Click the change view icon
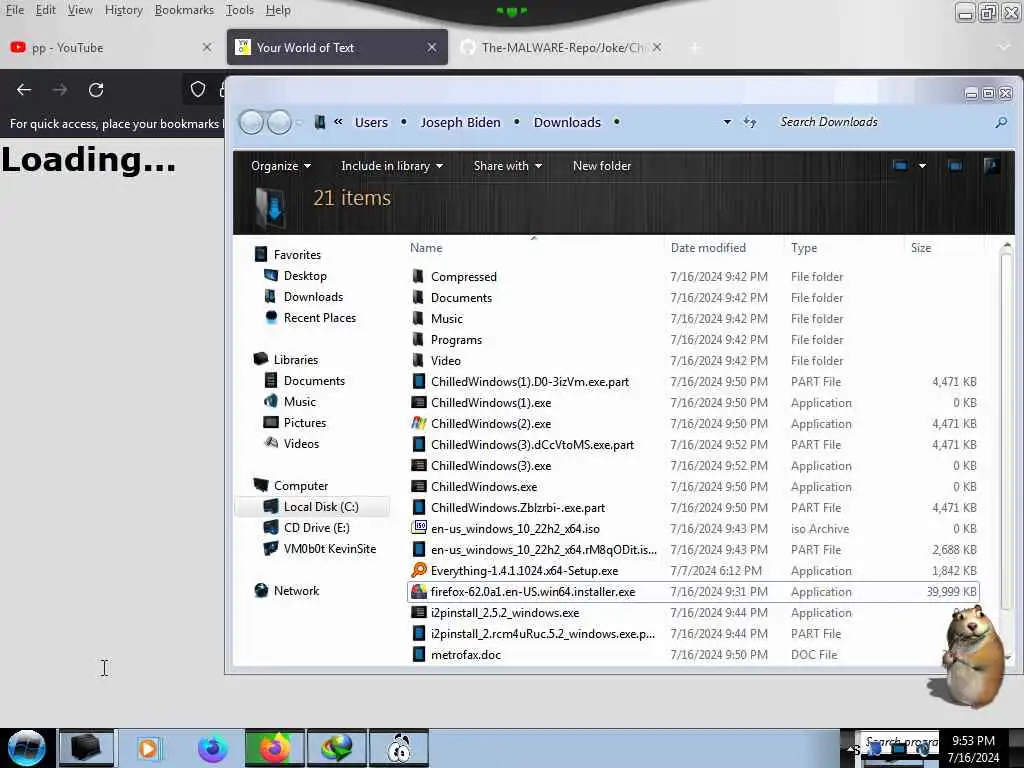 900,165
